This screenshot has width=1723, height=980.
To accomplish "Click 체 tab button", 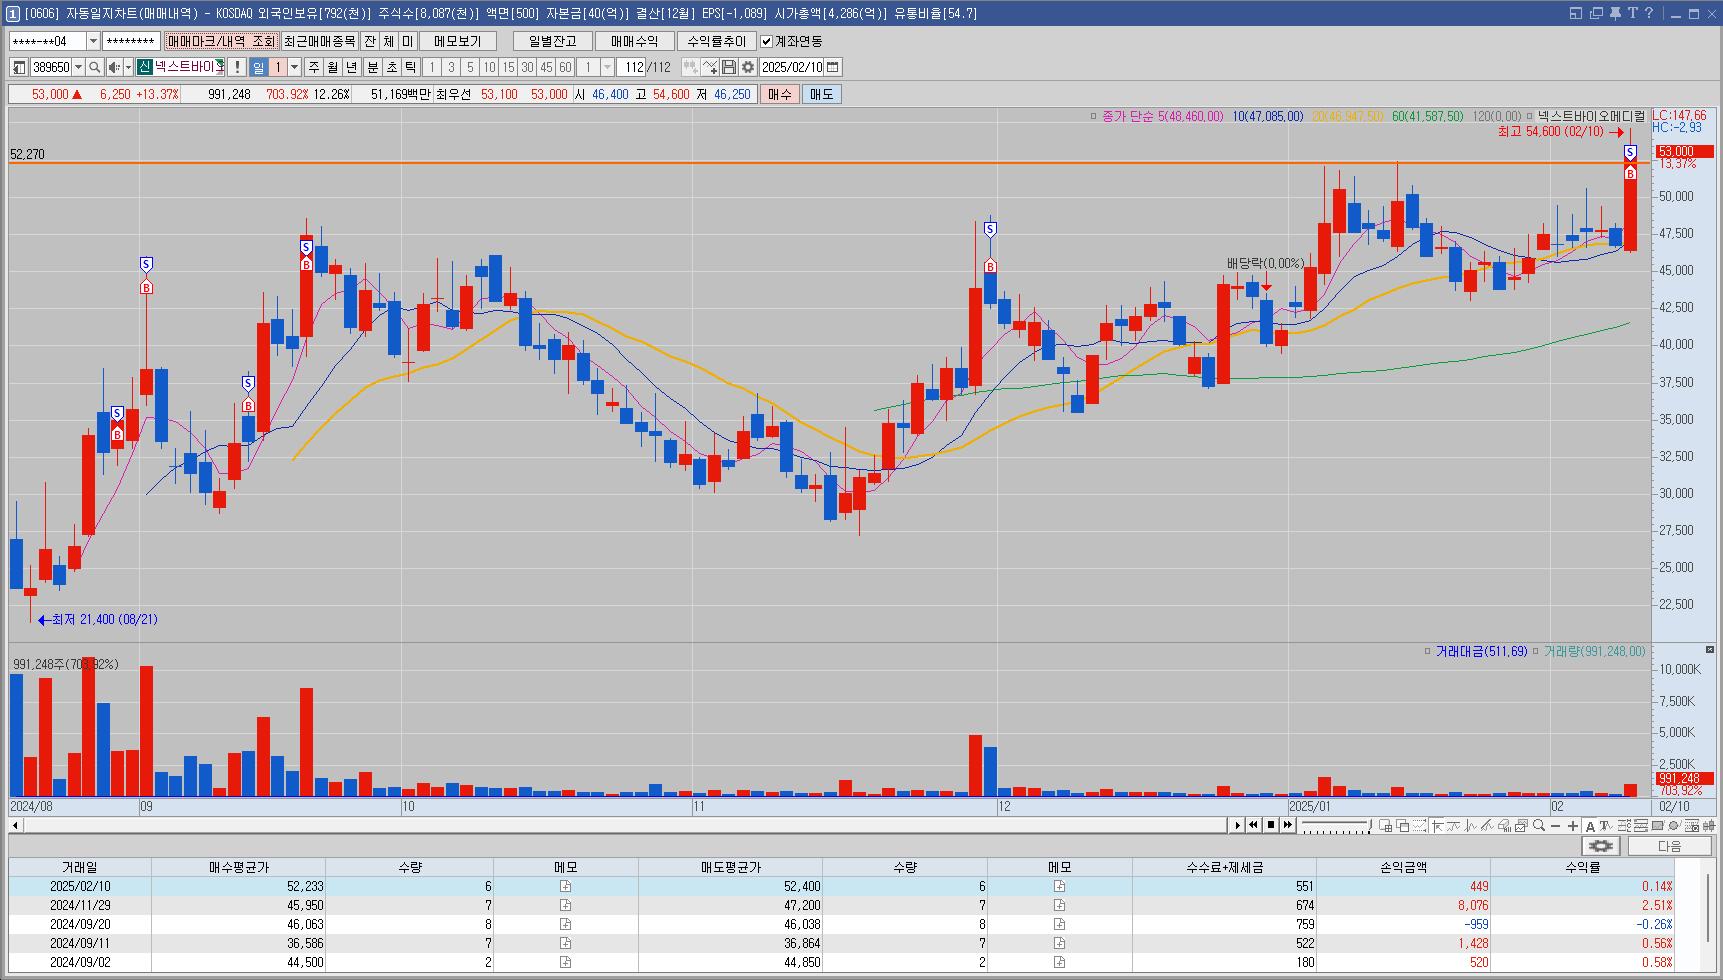I will (x=389, y=41).
